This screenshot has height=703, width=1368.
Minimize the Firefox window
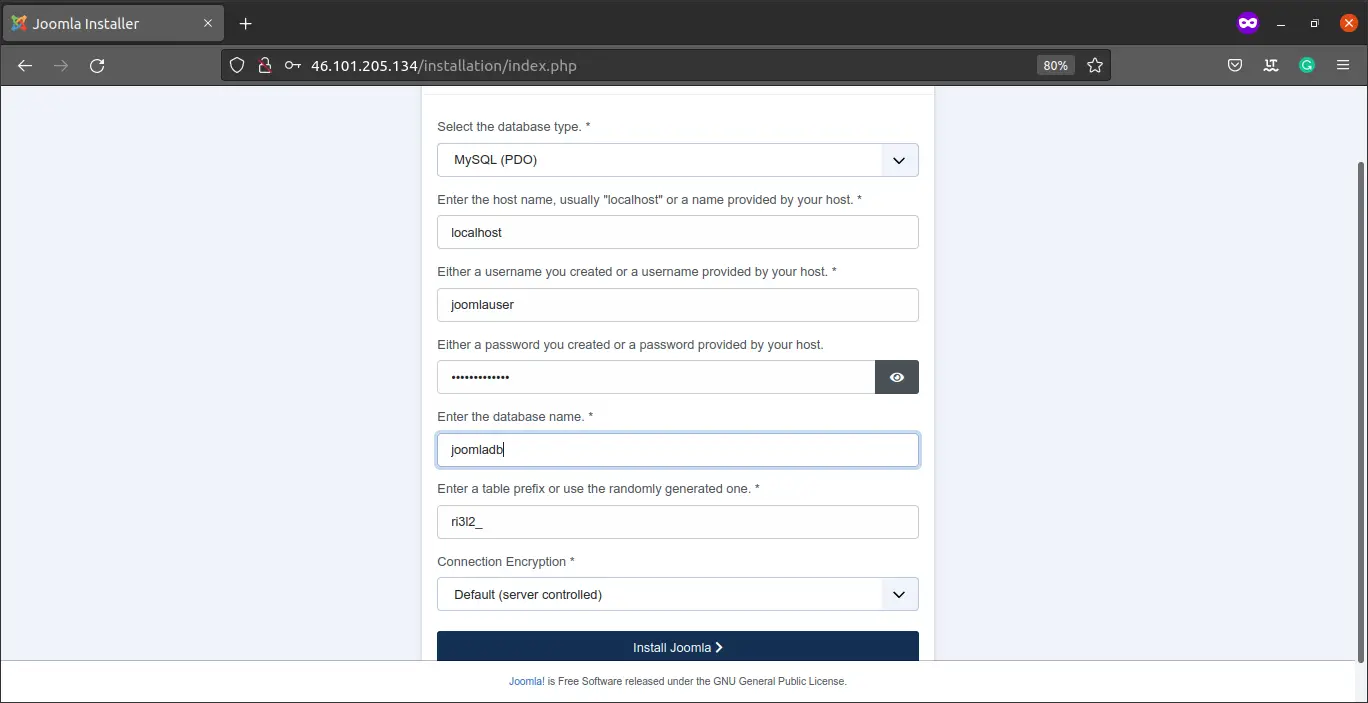coord(1281,23)
